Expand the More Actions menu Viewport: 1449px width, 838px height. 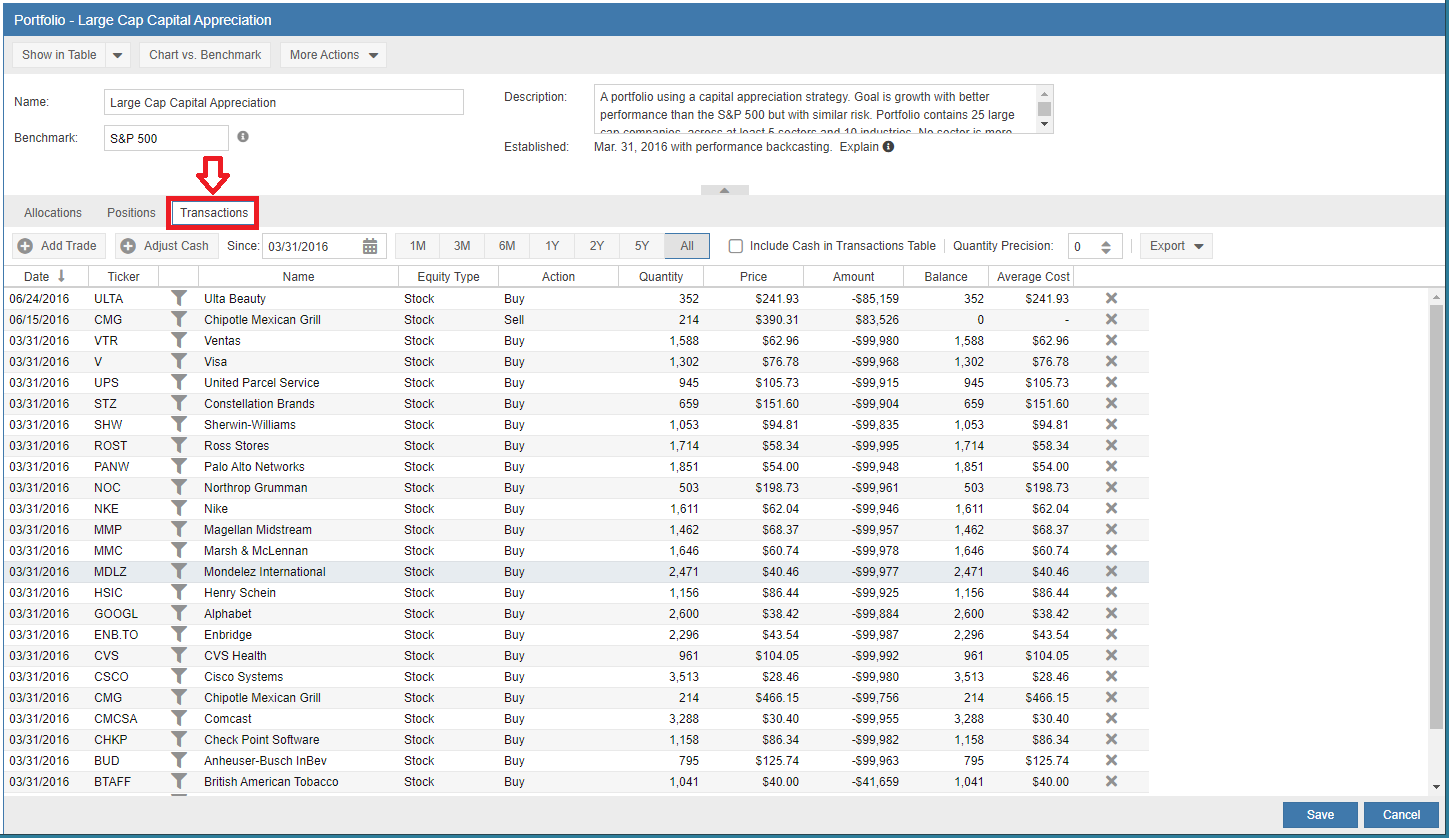[333, 55]
